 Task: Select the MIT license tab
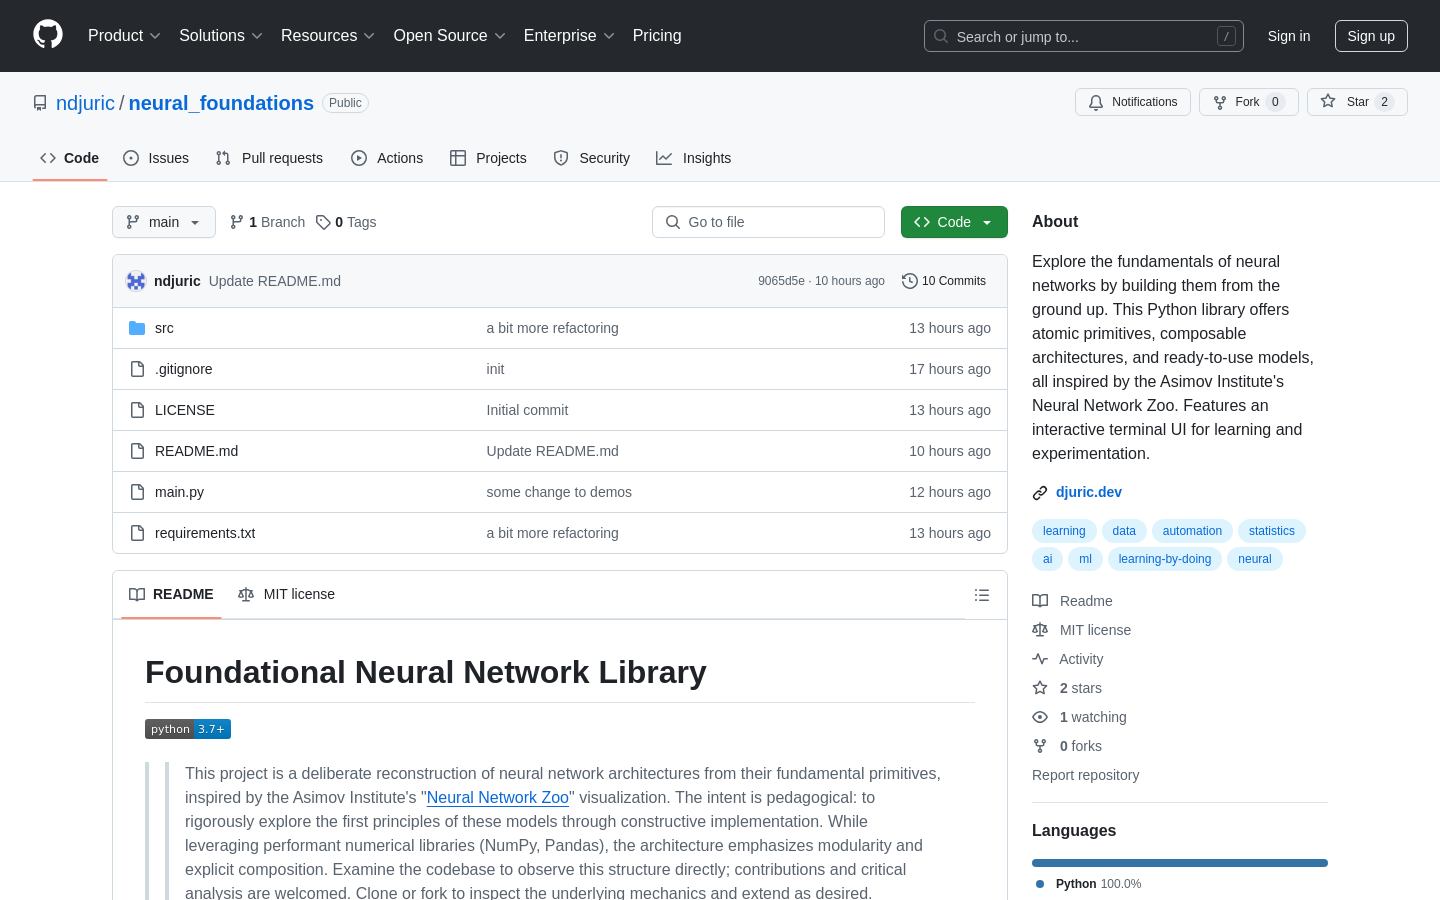coord(286,594)
